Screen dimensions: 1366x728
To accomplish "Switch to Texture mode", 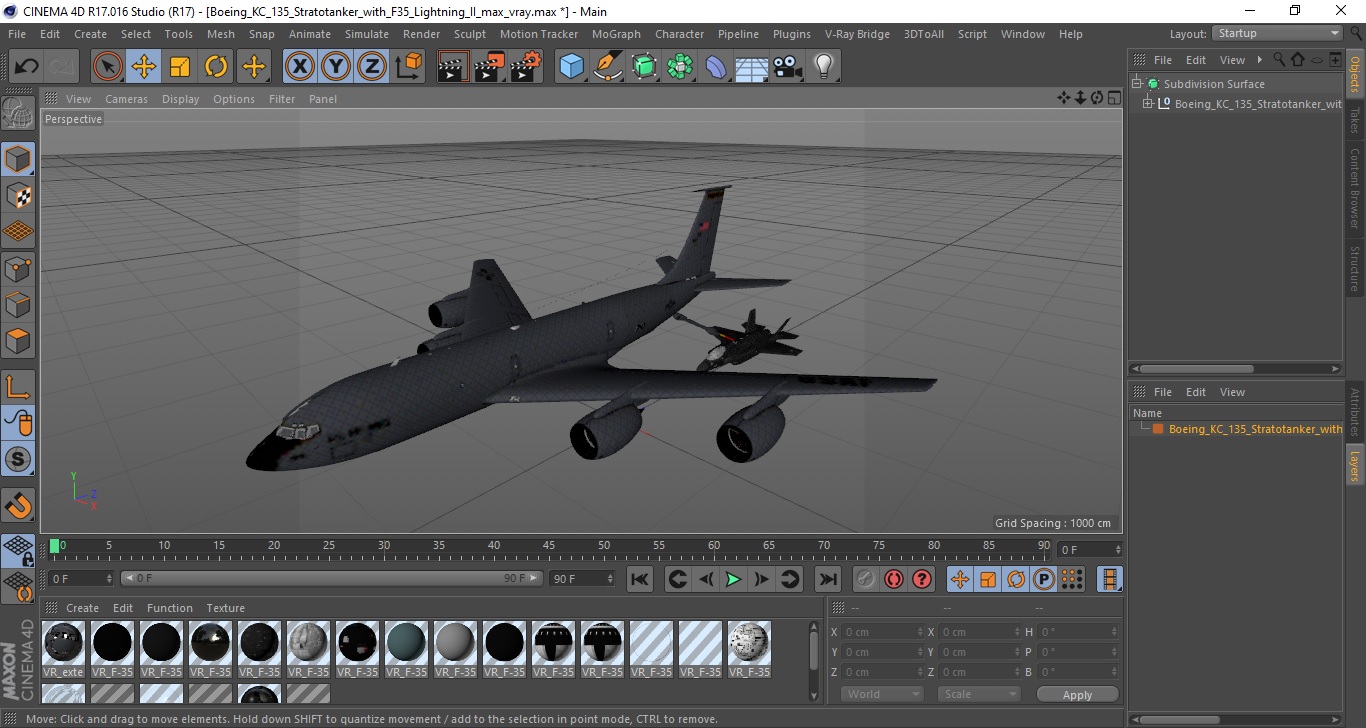I will [18, 195].
